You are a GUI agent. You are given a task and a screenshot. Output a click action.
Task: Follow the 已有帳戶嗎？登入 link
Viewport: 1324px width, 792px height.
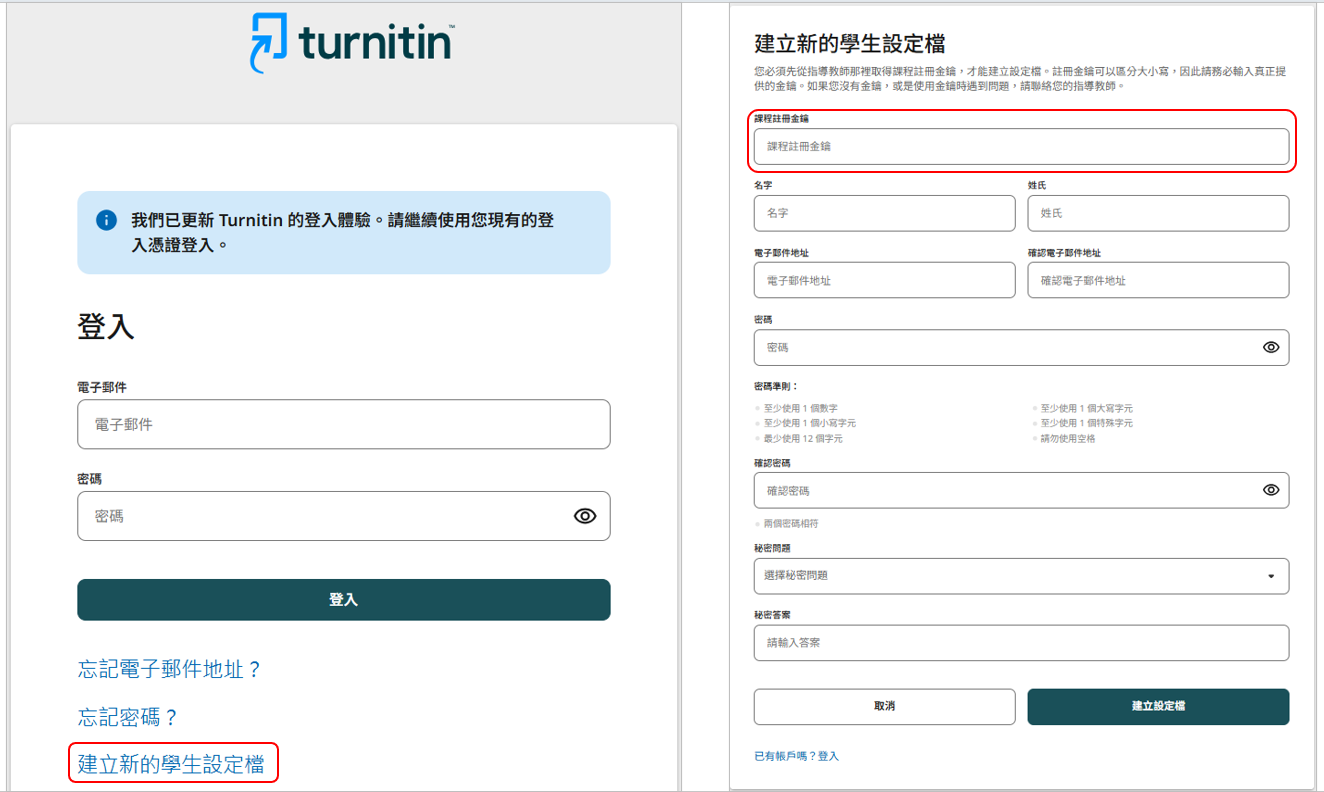coord(796,756)
